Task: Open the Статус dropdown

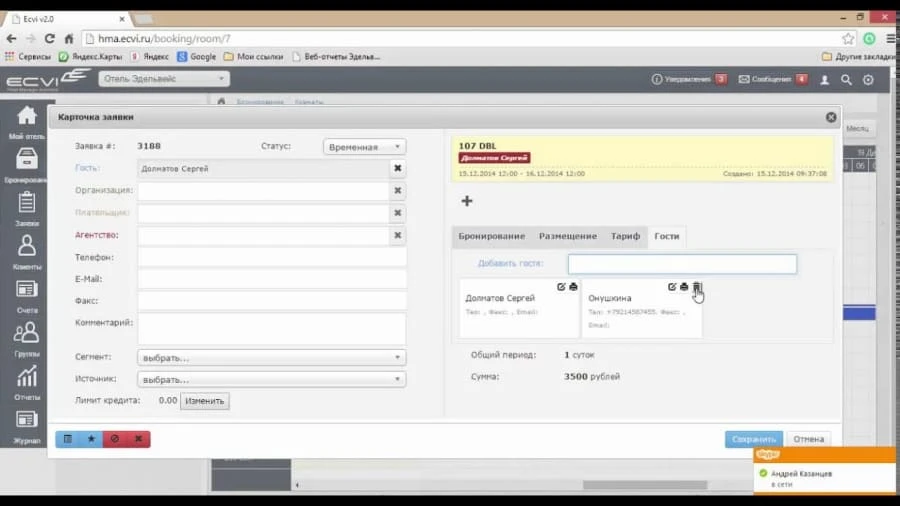Action: coord(364,147)
